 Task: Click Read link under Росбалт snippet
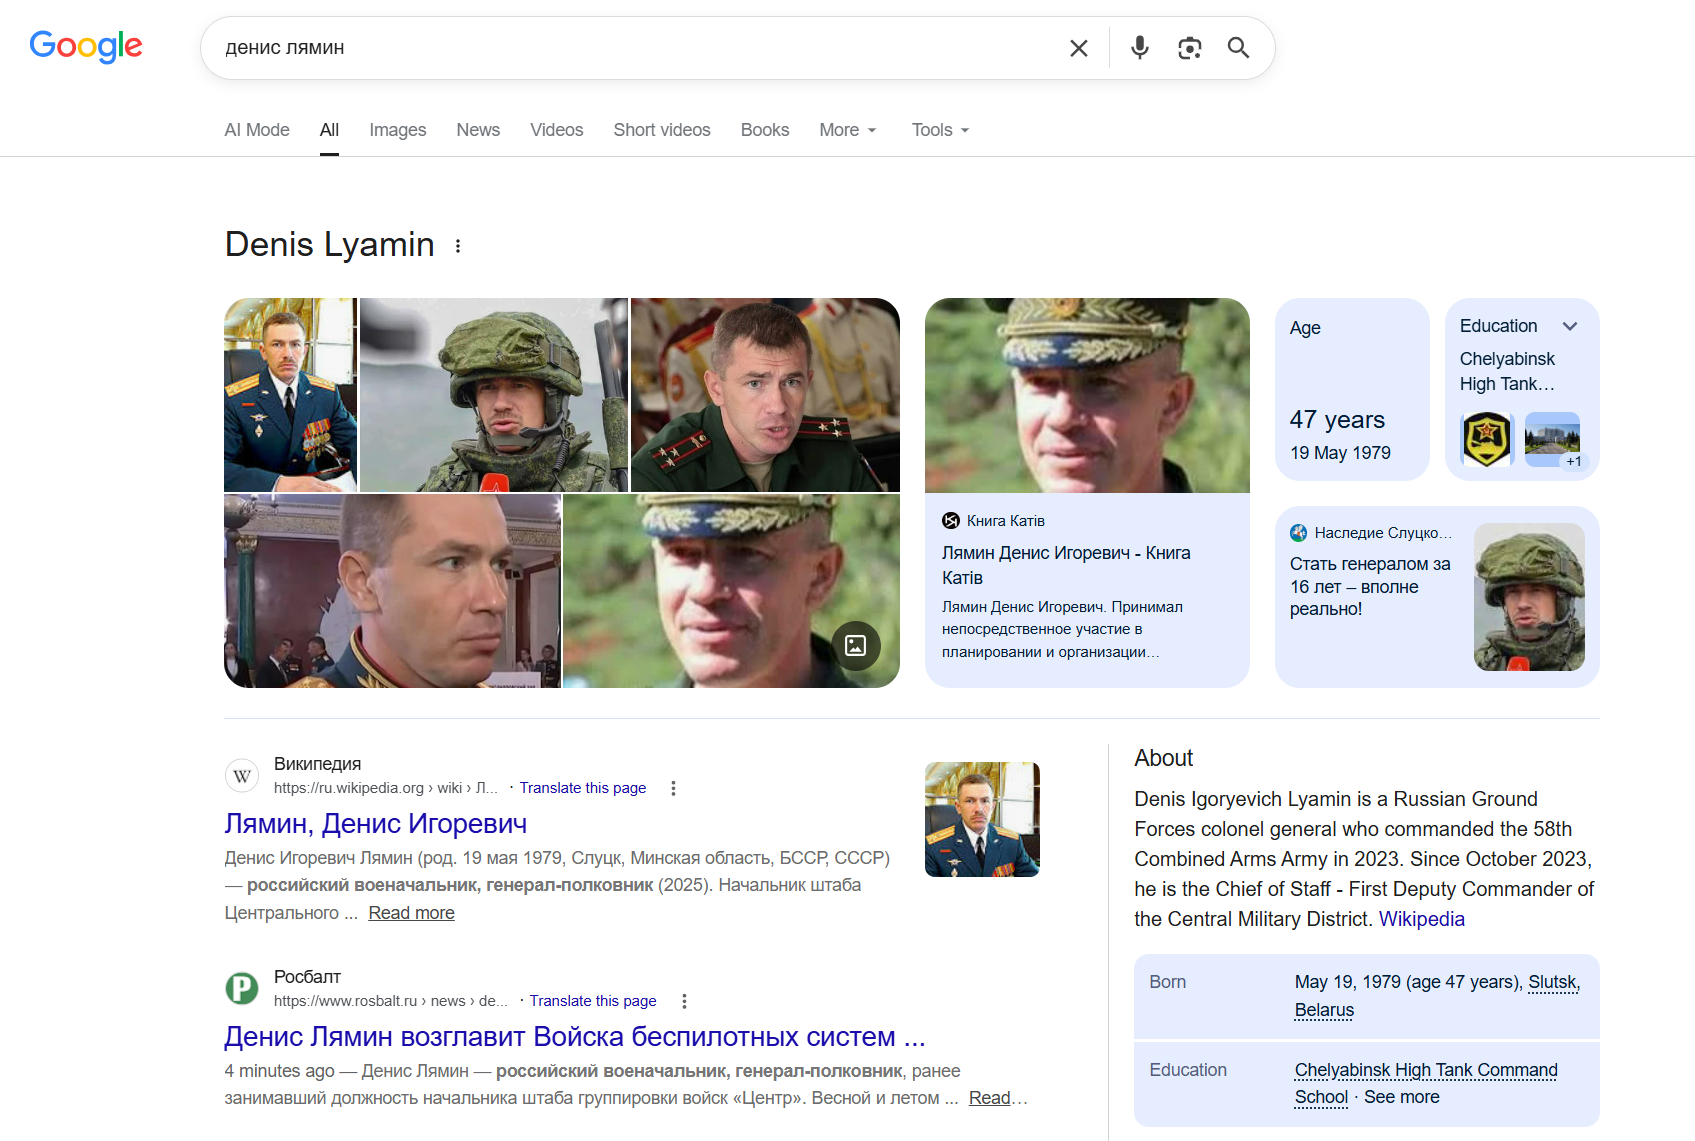click(990, 1098)
